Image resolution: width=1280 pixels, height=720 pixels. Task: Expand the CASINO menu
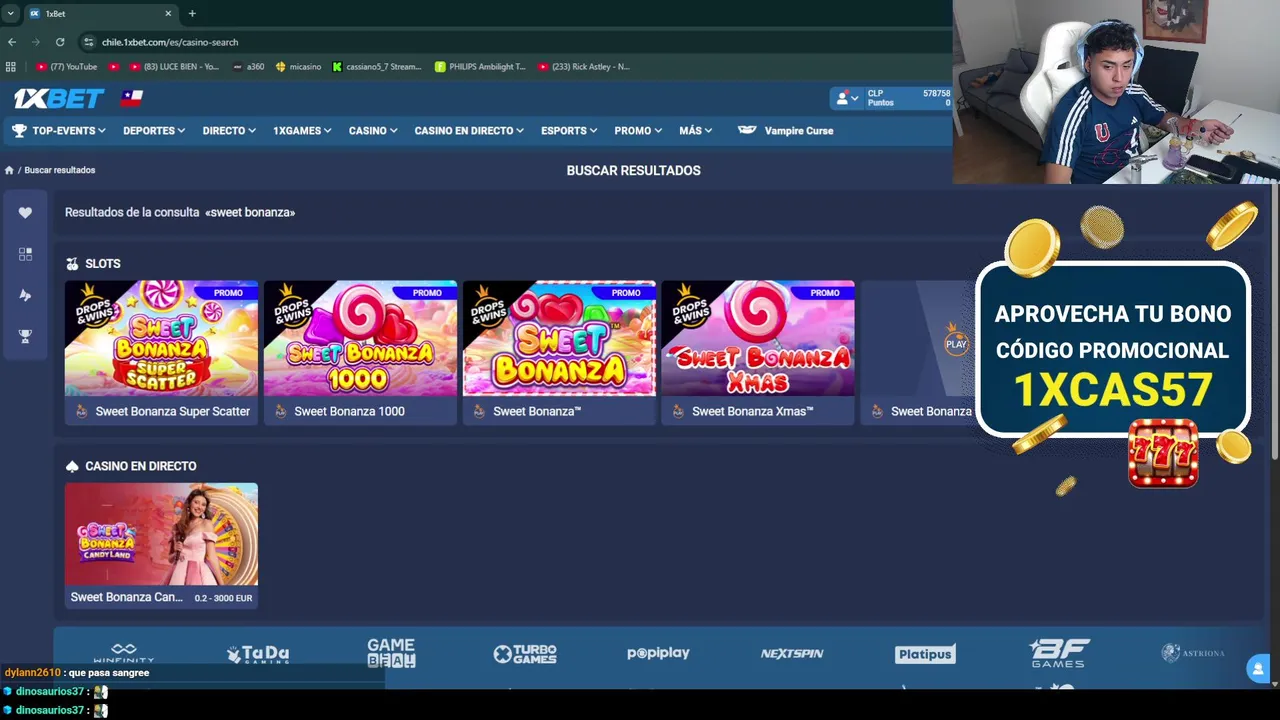[373, 131]
